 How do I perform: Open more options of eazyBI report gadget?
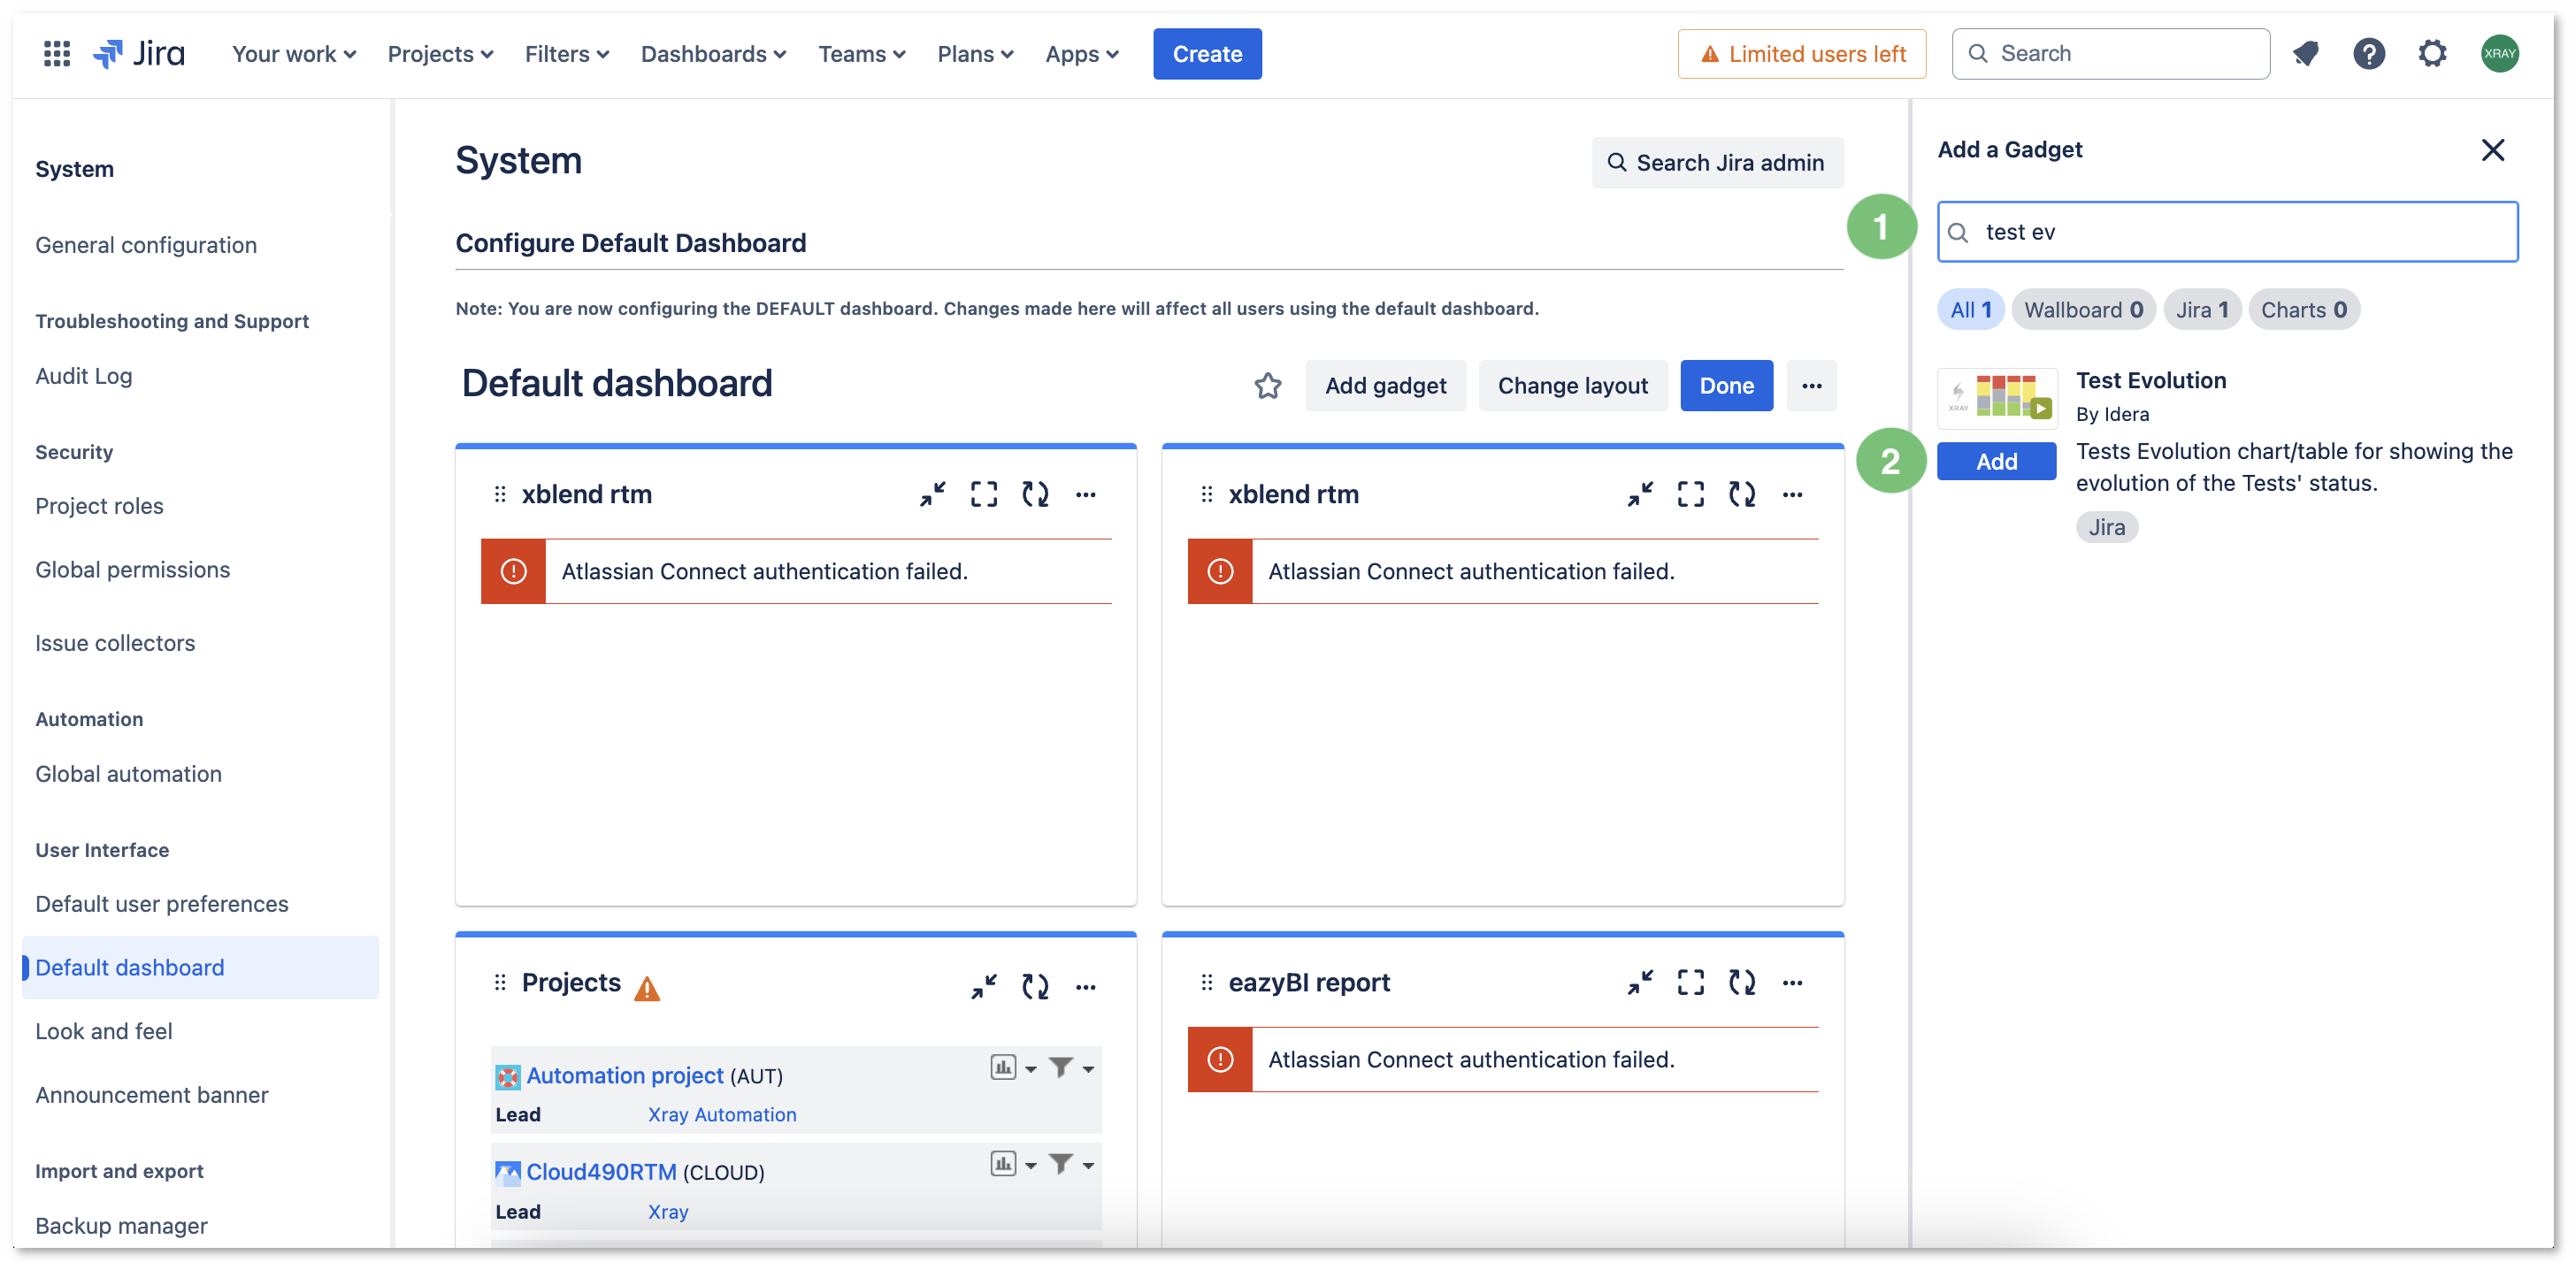(1793, 983)
